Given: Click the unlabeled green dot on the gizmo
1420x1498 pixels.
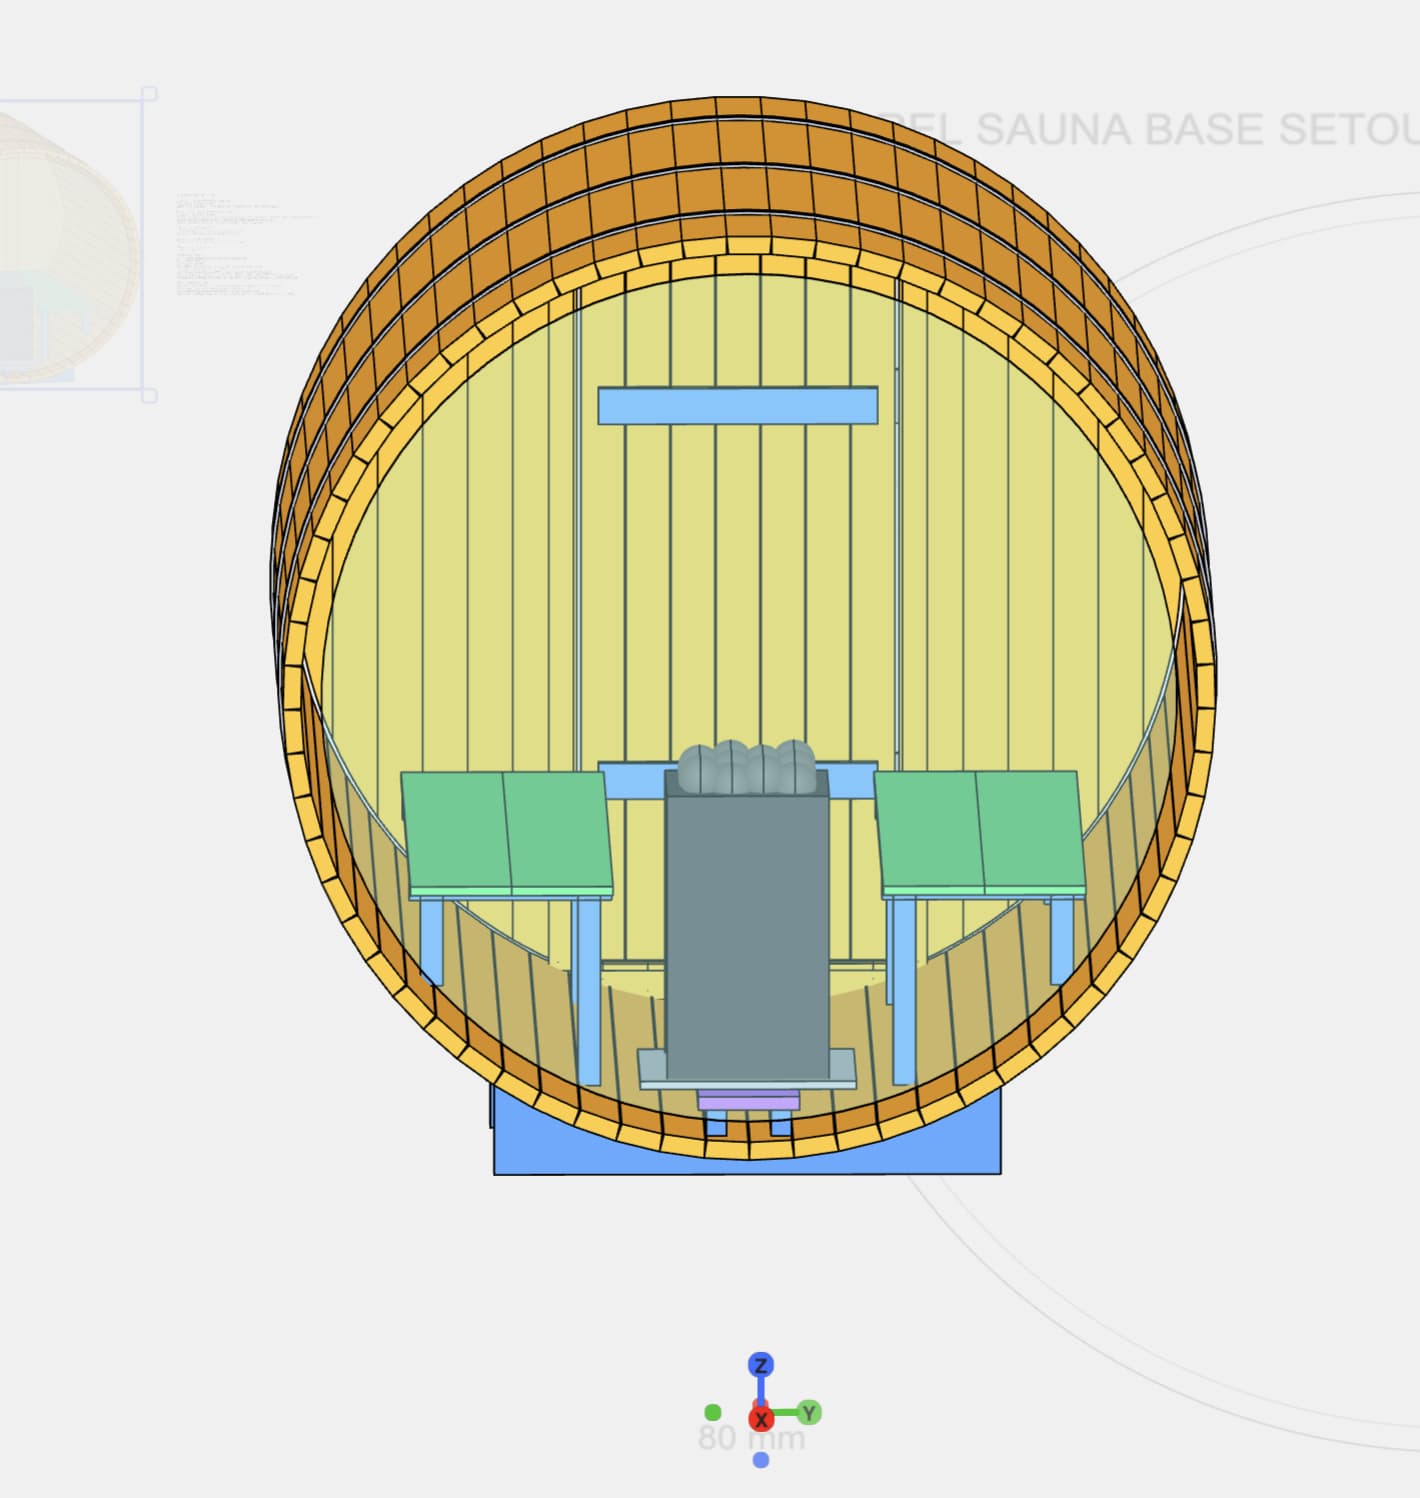Looking at the screenshot, I should point(713,1412).
